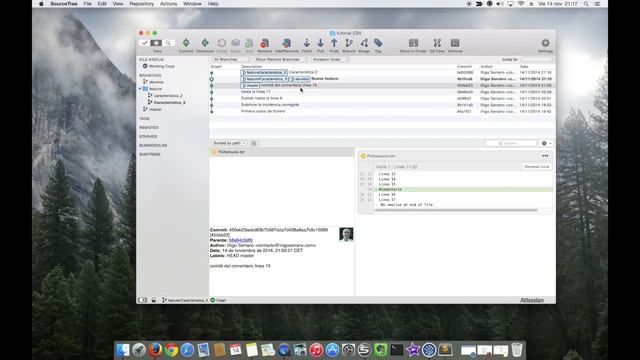Viewport: 640px width, 360px height.
Task: Open Trash from the Dock
Action: 517,350
